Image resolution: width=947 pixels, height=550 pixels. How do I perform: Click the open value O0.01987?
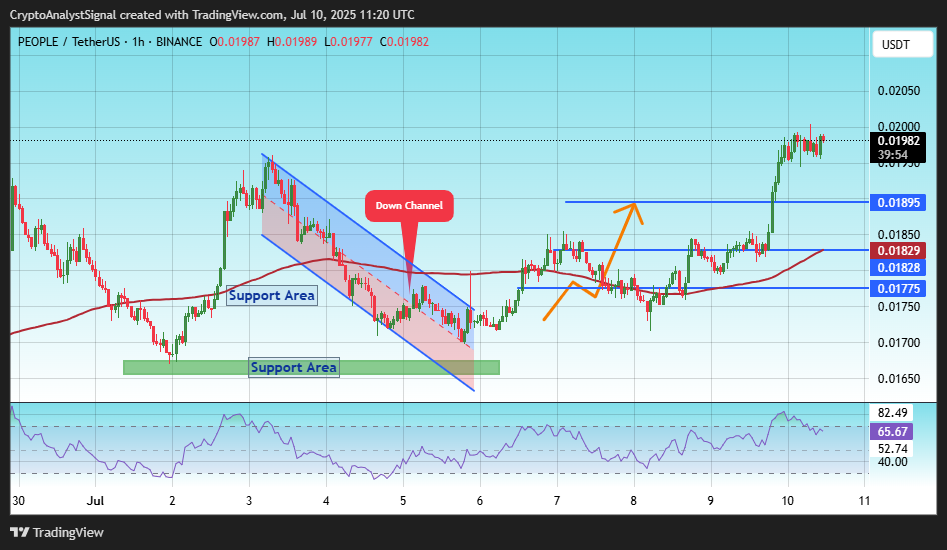(x=234, y=42)
